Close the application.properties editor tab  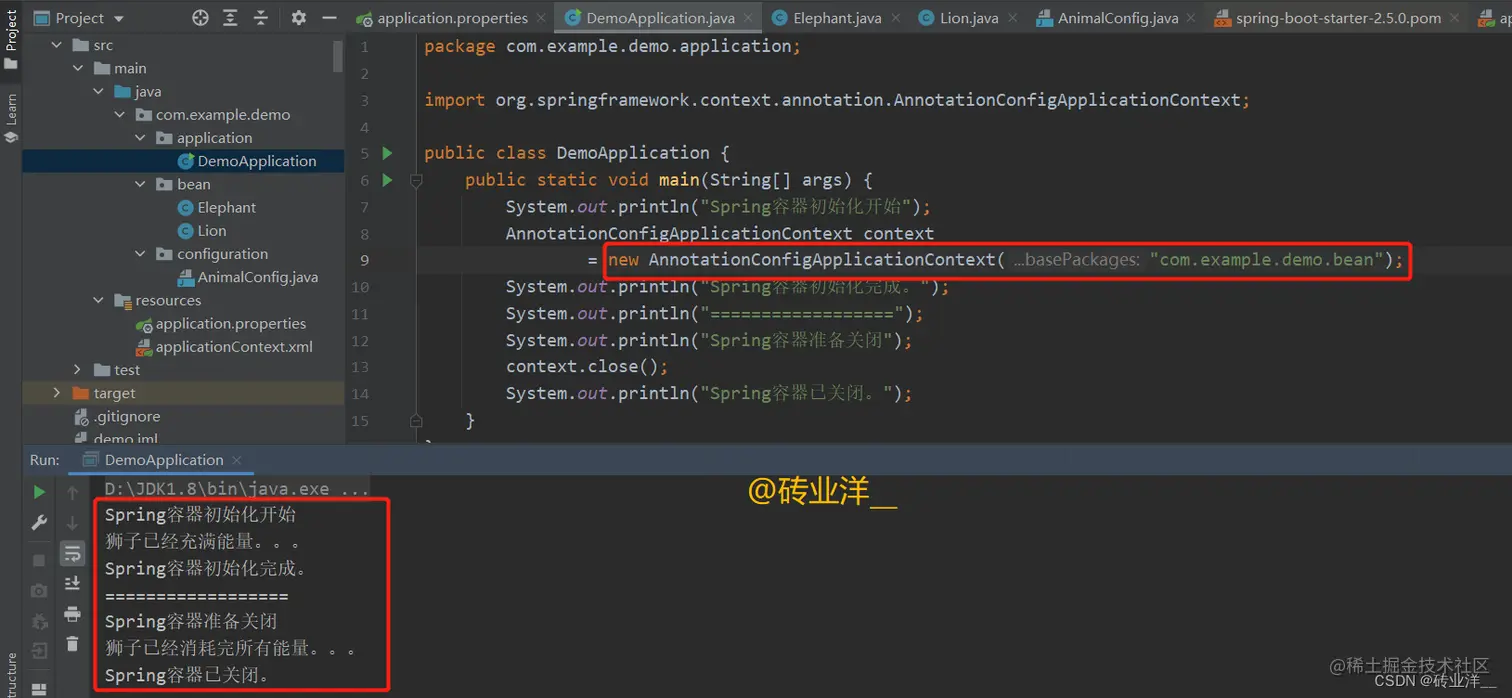[541, 18]
